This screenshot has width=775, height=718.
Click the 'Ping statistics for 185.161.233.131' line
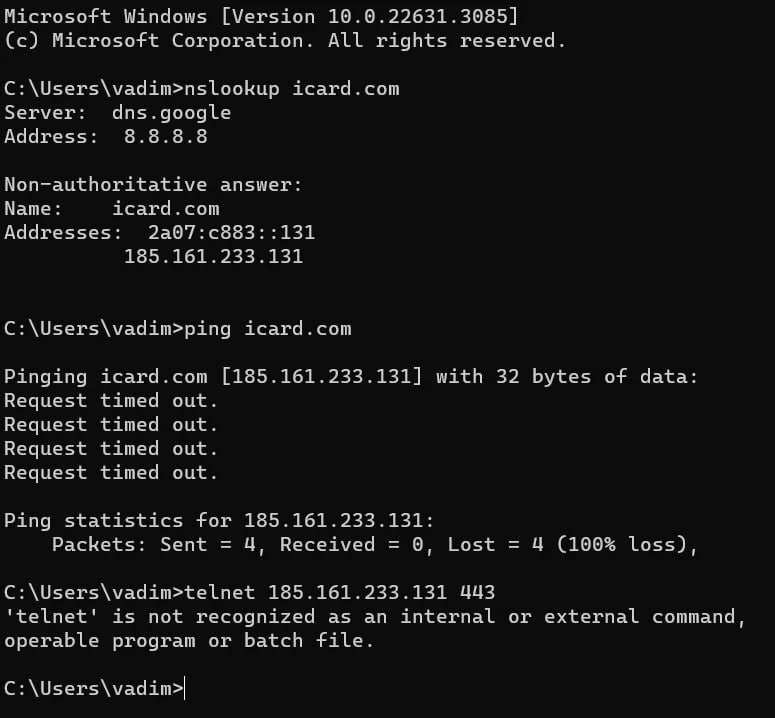pos(219,521)
